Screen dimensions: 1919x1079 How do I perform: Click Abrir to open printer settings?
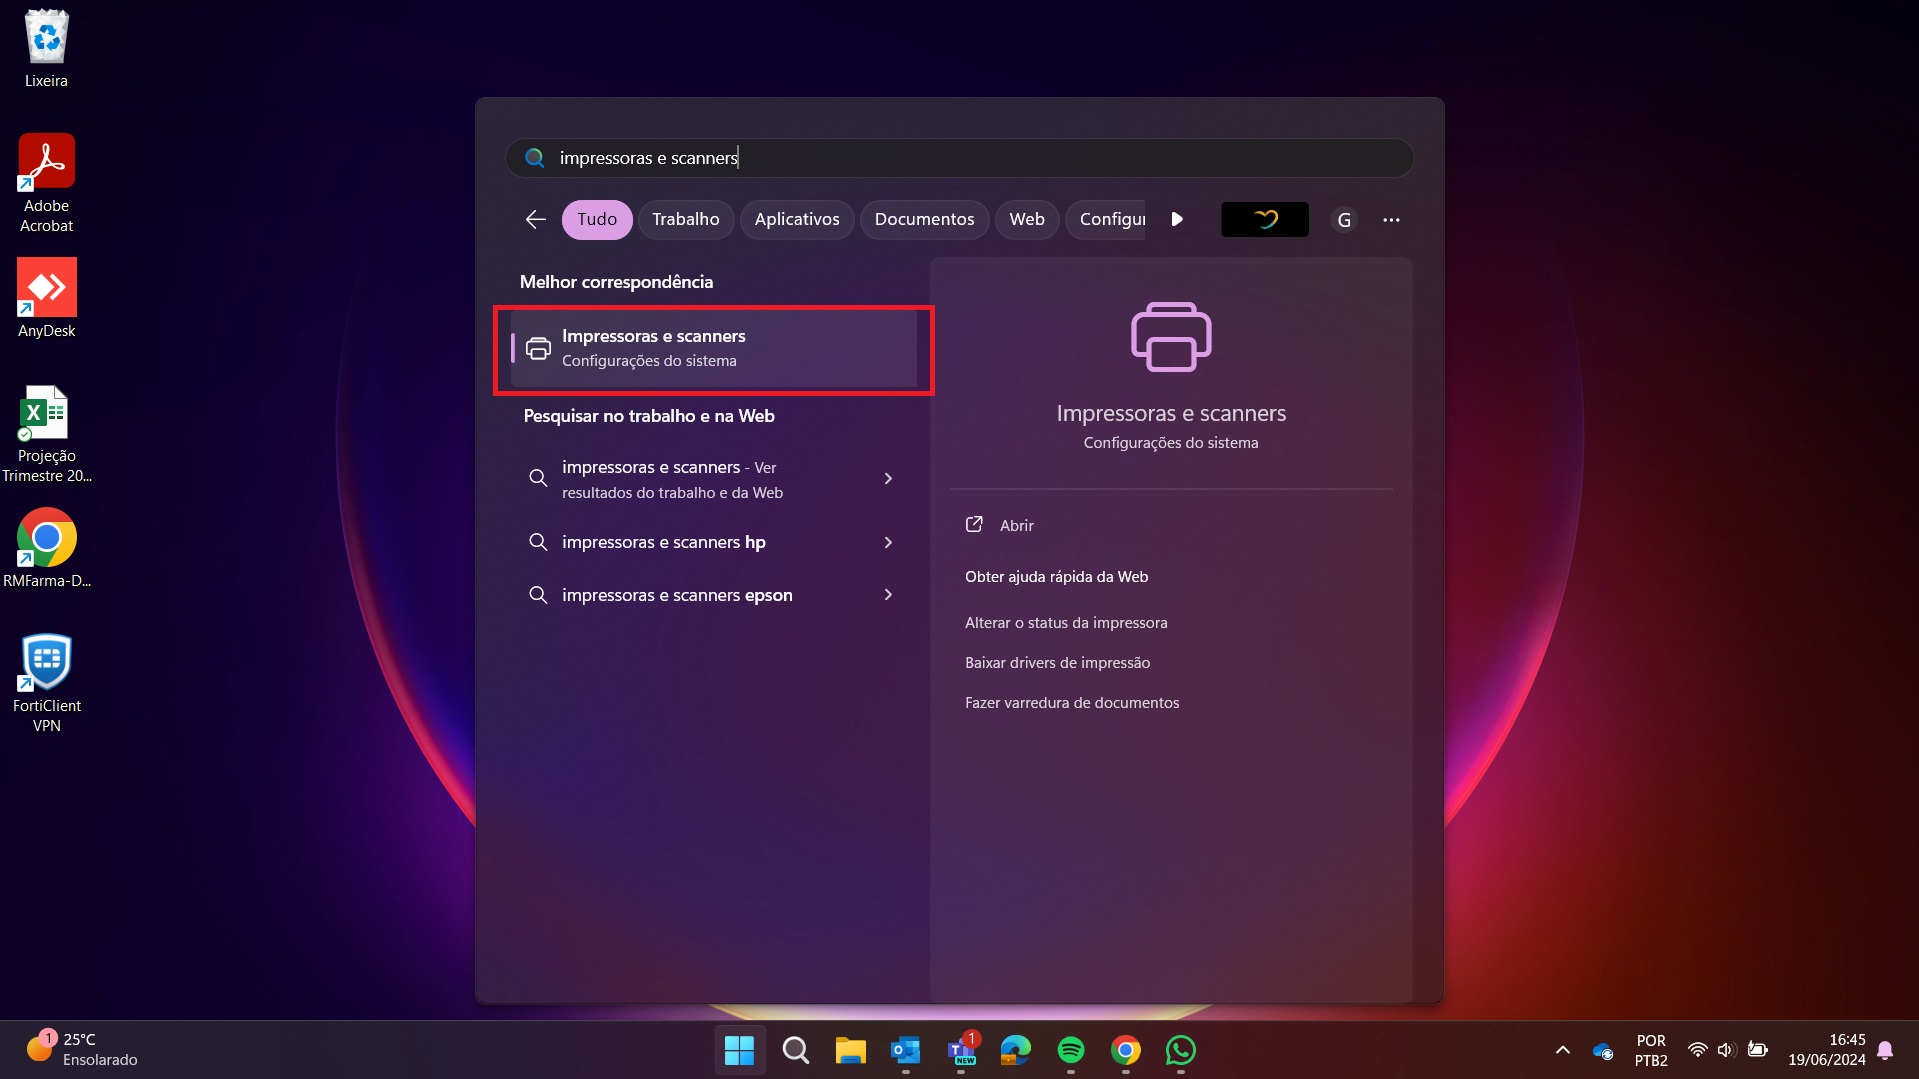[x=1016, y=526]
